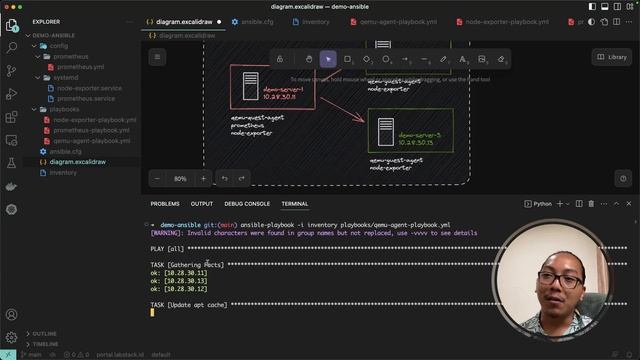The width and height of the screenshot is (640, 360).
Task: Toggle secondary side bar in title bar
Action: pos(618,7)
